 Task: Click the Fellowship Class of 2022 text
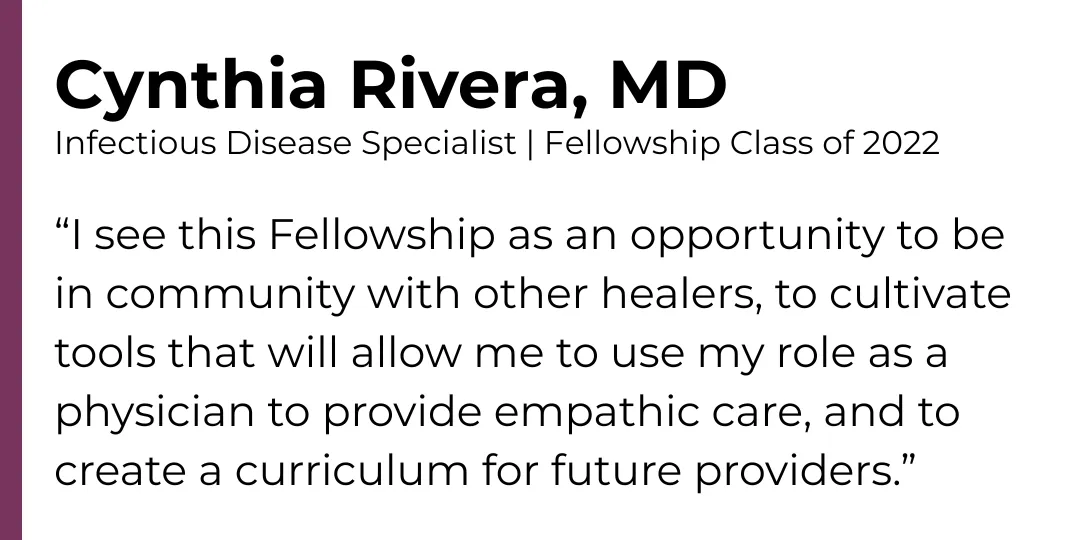pos(742,143)
